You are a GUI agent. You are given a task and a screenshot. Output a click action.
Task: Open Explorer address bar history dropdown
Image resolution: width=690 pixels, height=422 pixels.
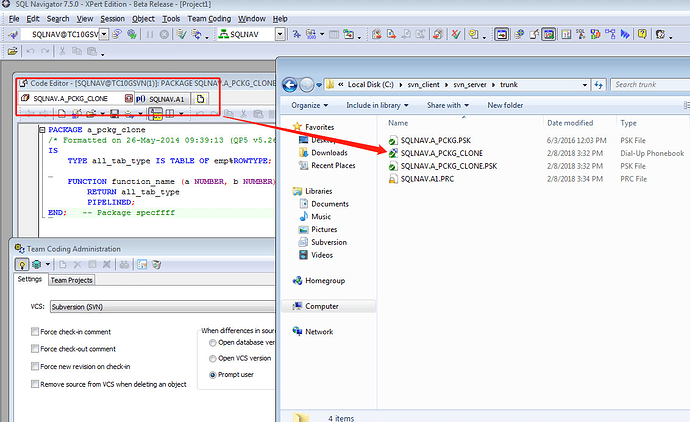[584, 85]
